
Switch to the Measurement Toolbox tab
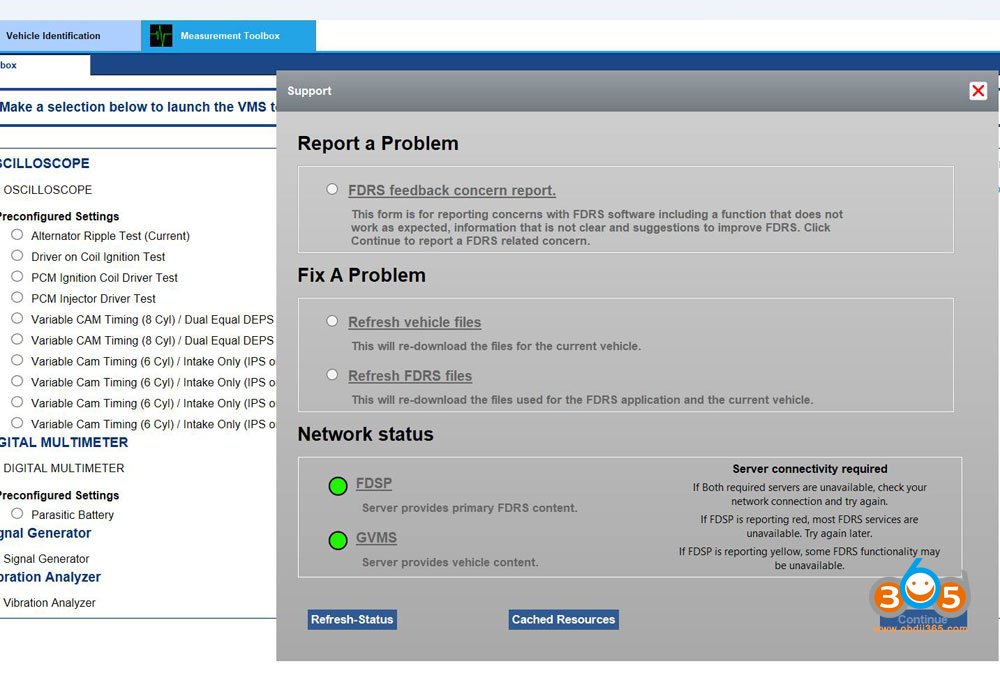230,36
